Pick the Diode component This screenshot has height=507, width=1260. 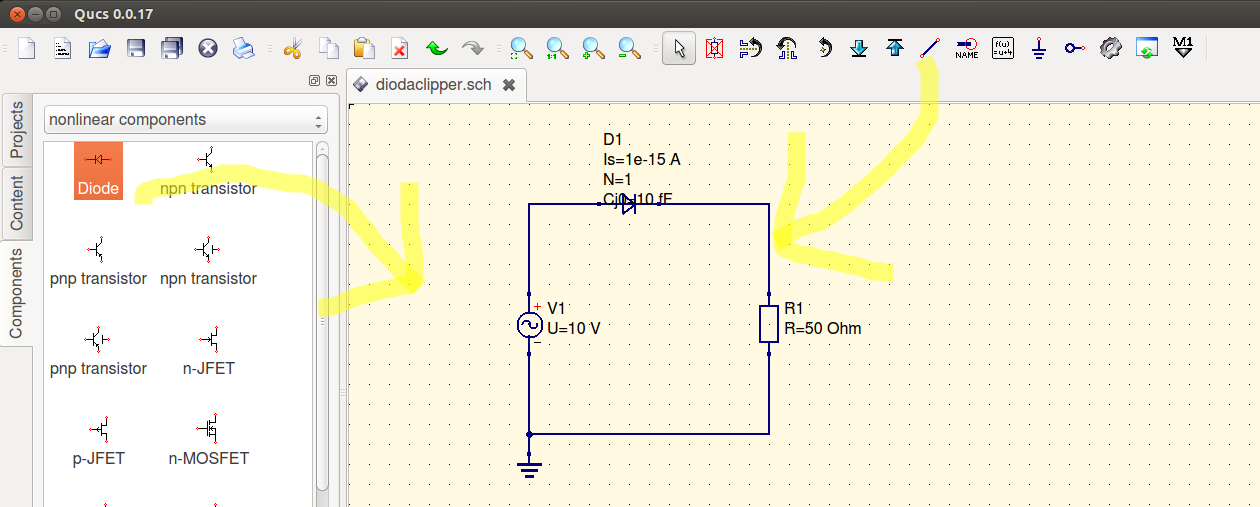98,171
